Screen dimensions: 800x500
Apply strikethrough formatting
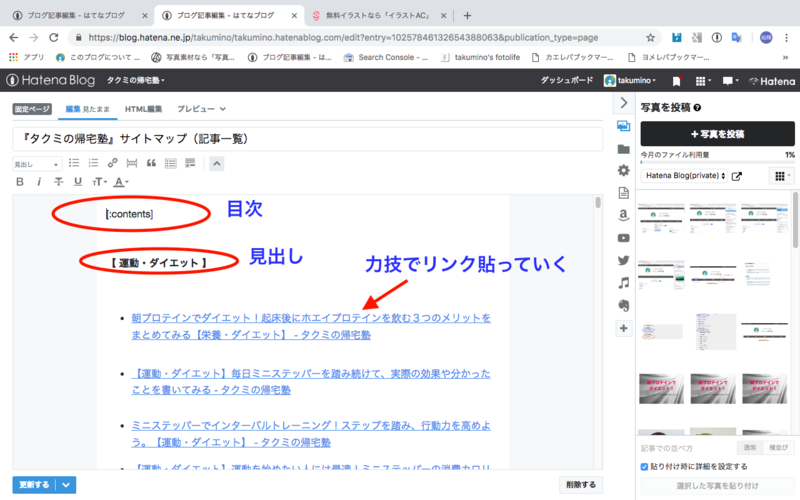click(x=59, y=182)
